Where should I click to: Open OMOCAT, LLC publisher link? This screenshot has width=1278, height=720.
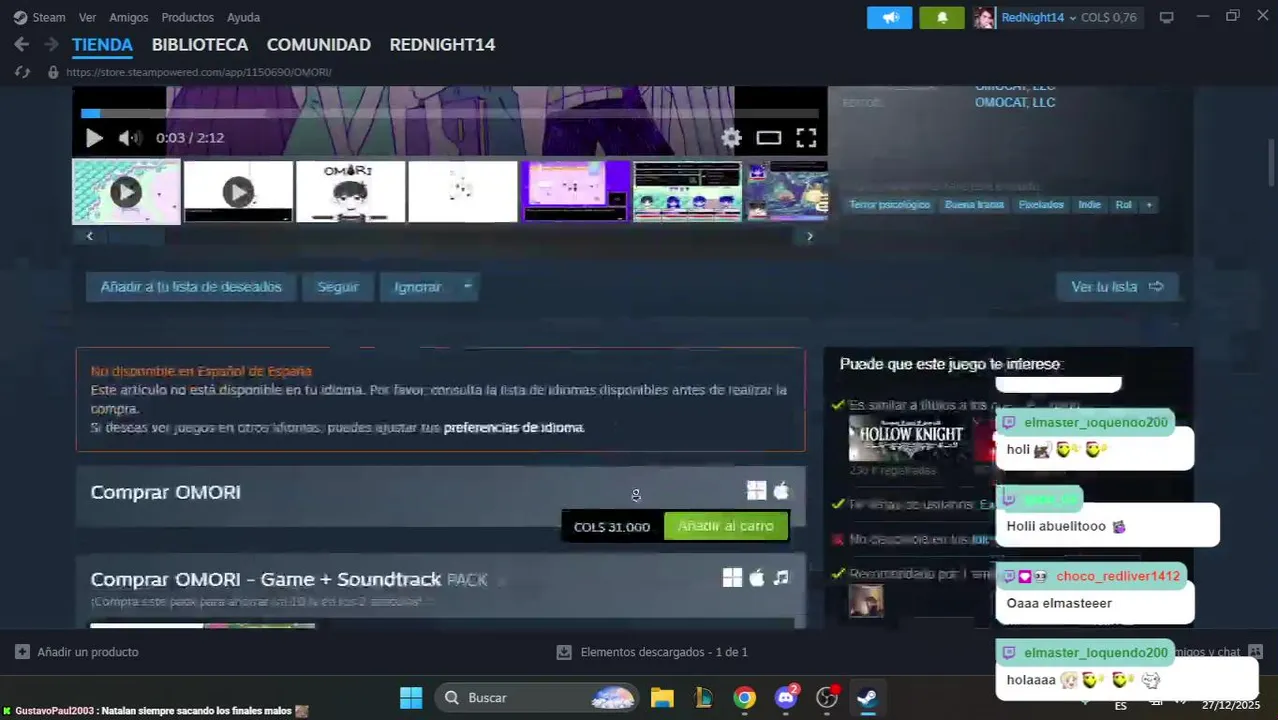[x=1015, y=102]
